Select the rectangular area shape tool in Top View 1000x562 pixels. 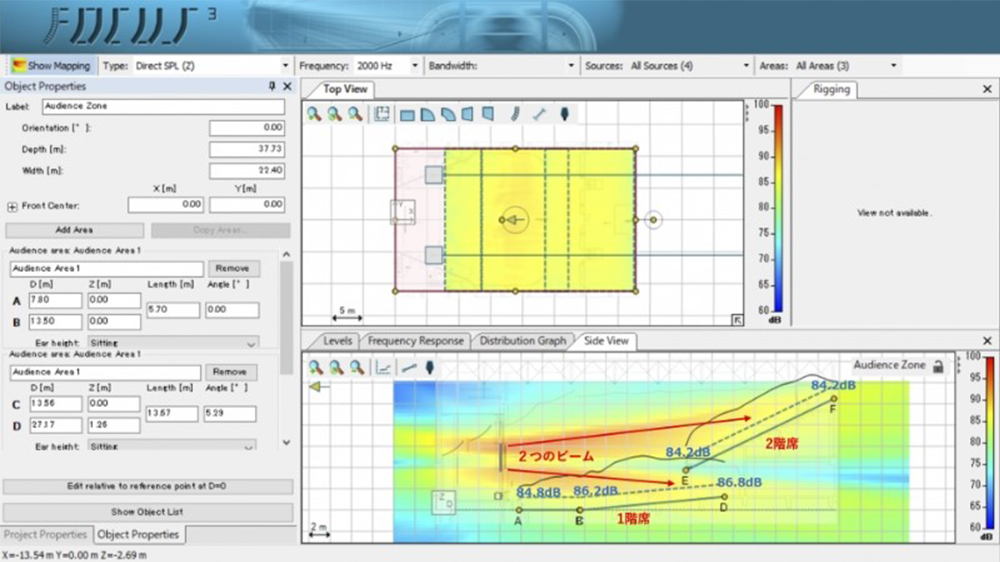[x=408, y=114]
